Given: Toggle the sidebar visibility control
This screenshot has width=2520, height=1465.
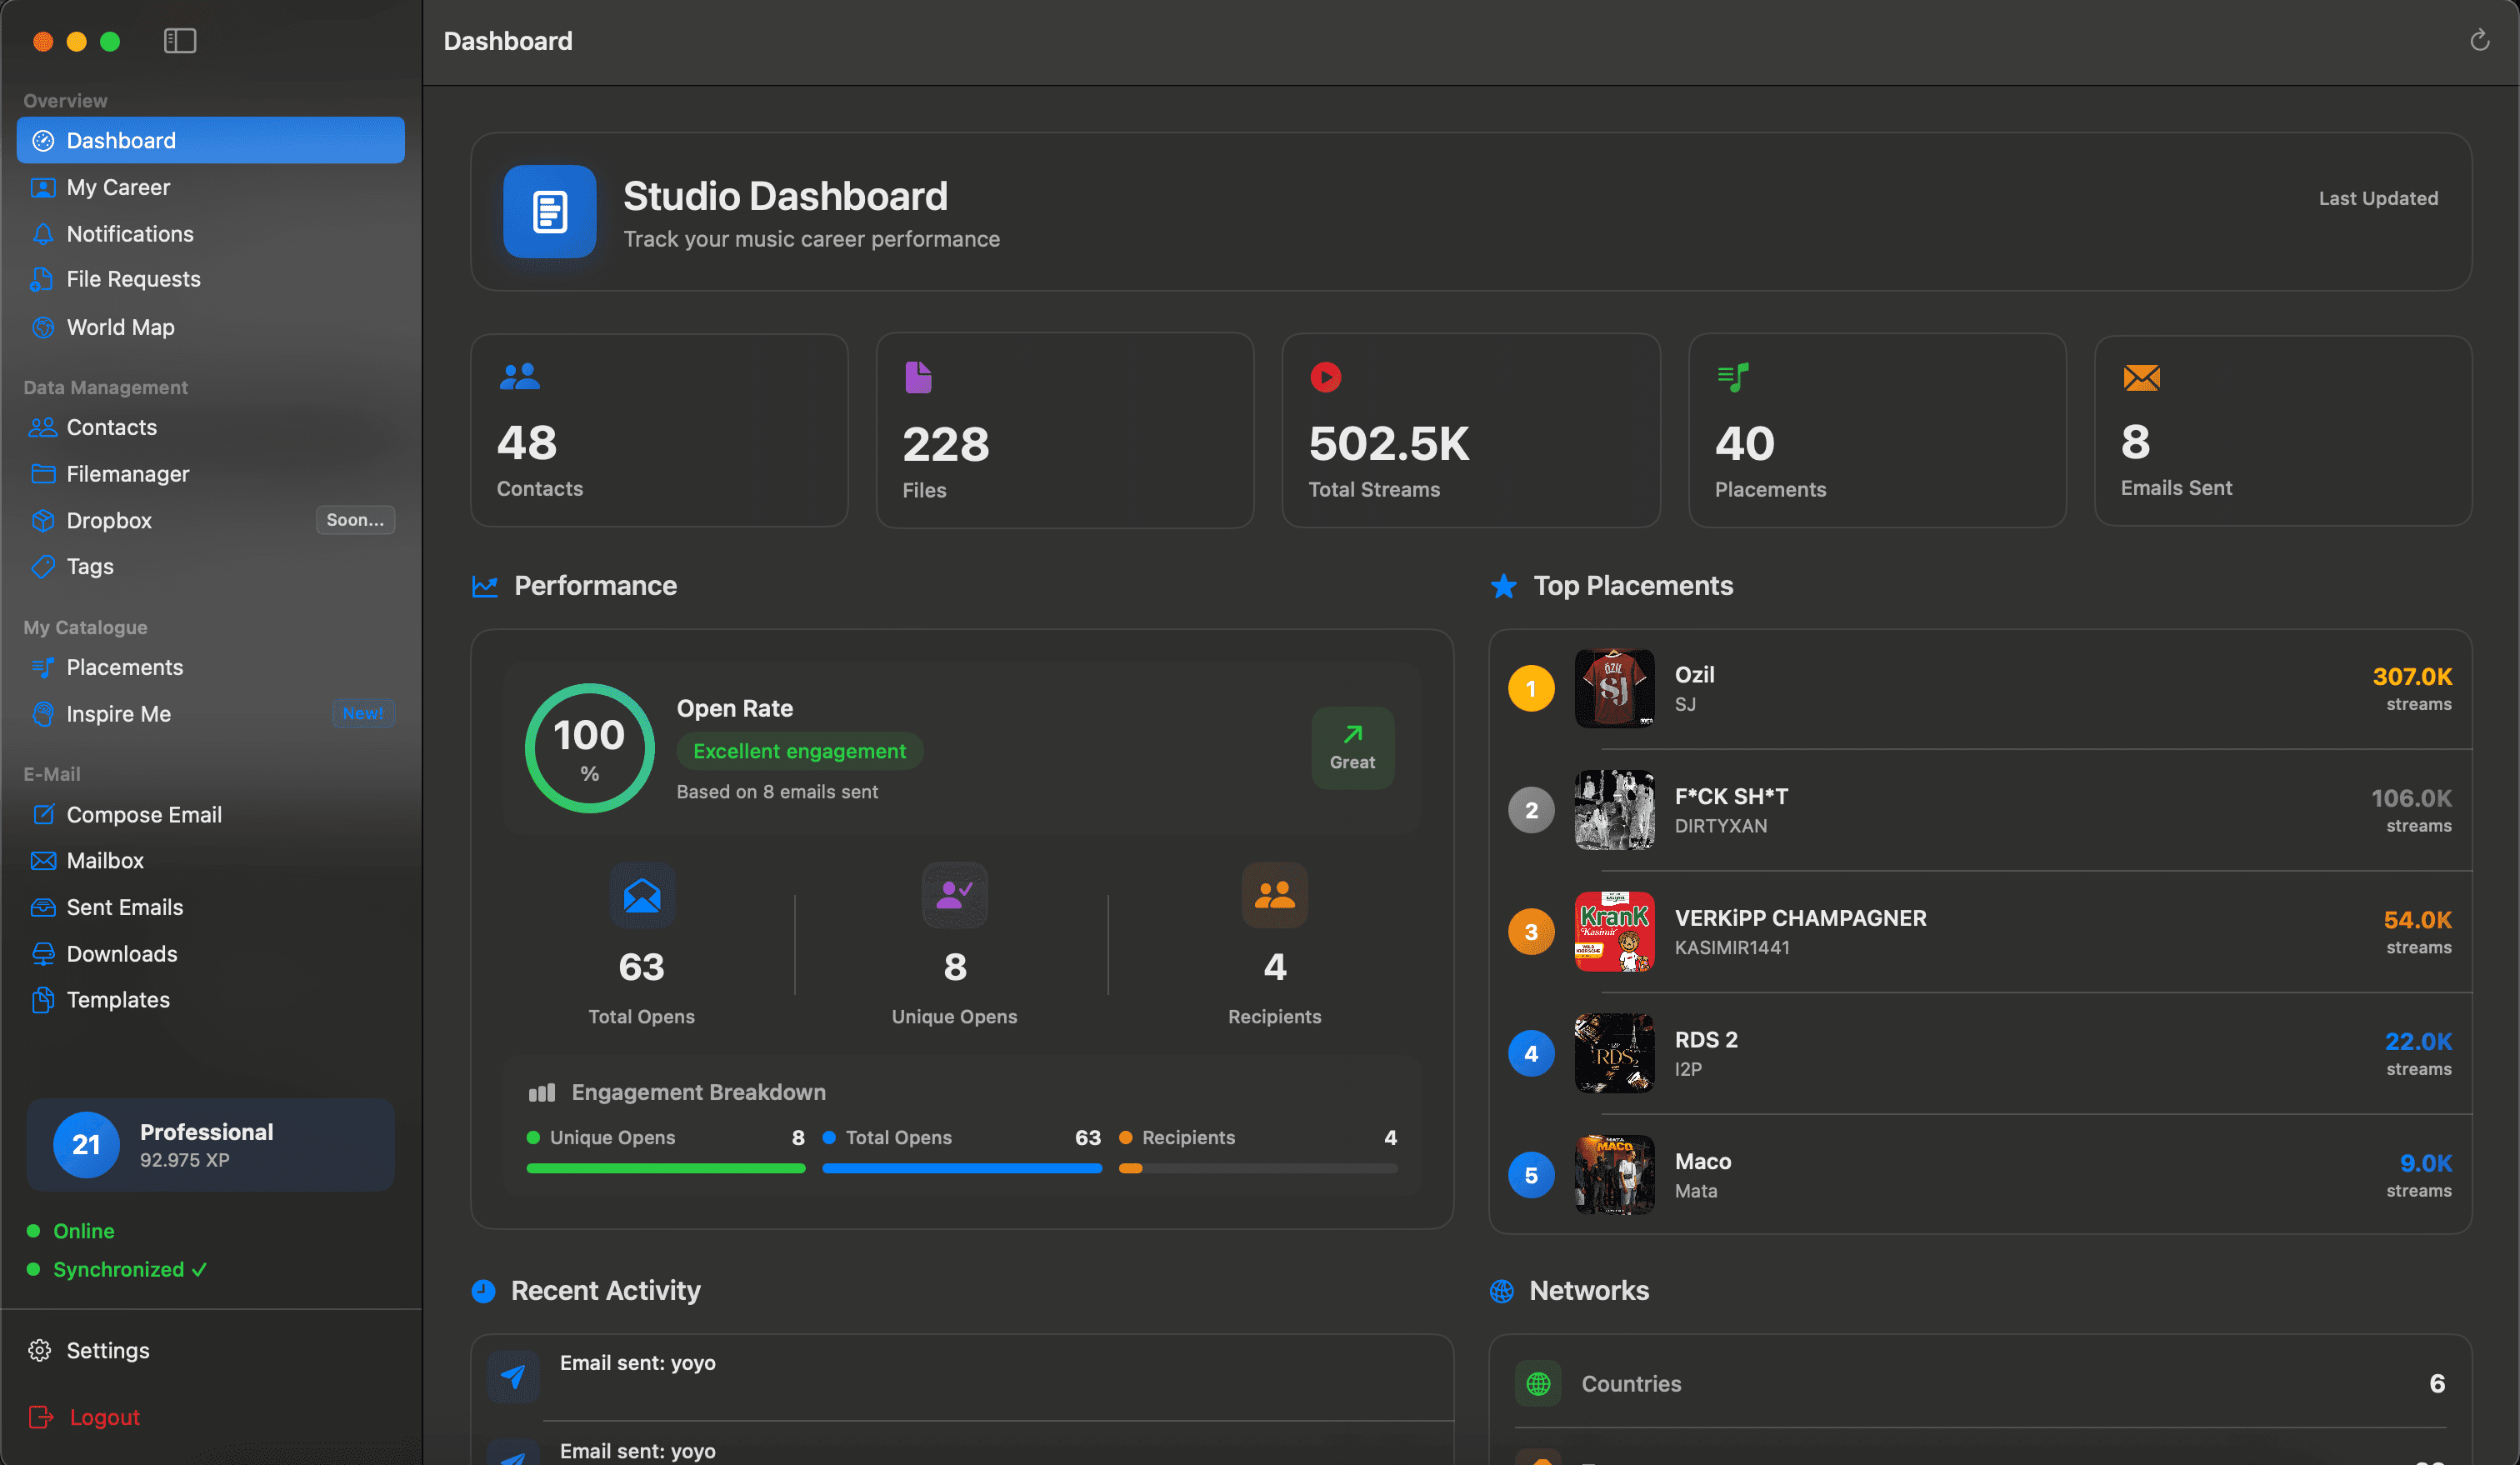Looking at the screenshot, I should [x=180, y=41].
